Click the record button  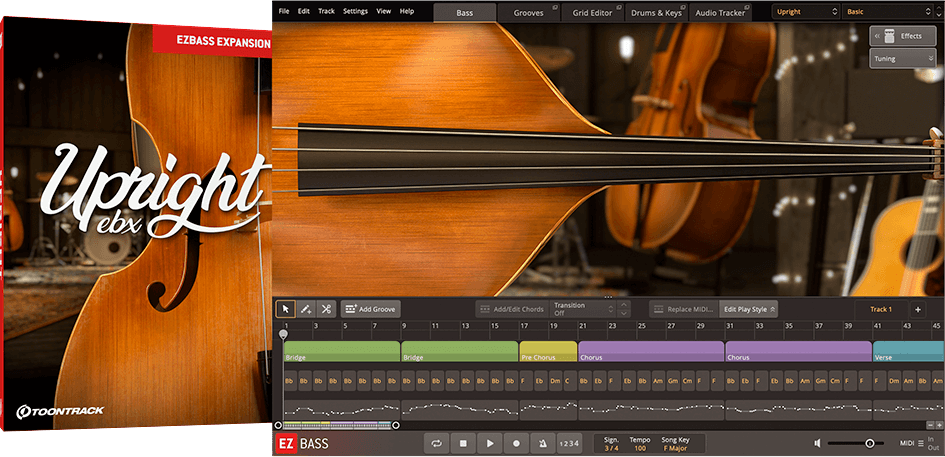pos(516,444)
